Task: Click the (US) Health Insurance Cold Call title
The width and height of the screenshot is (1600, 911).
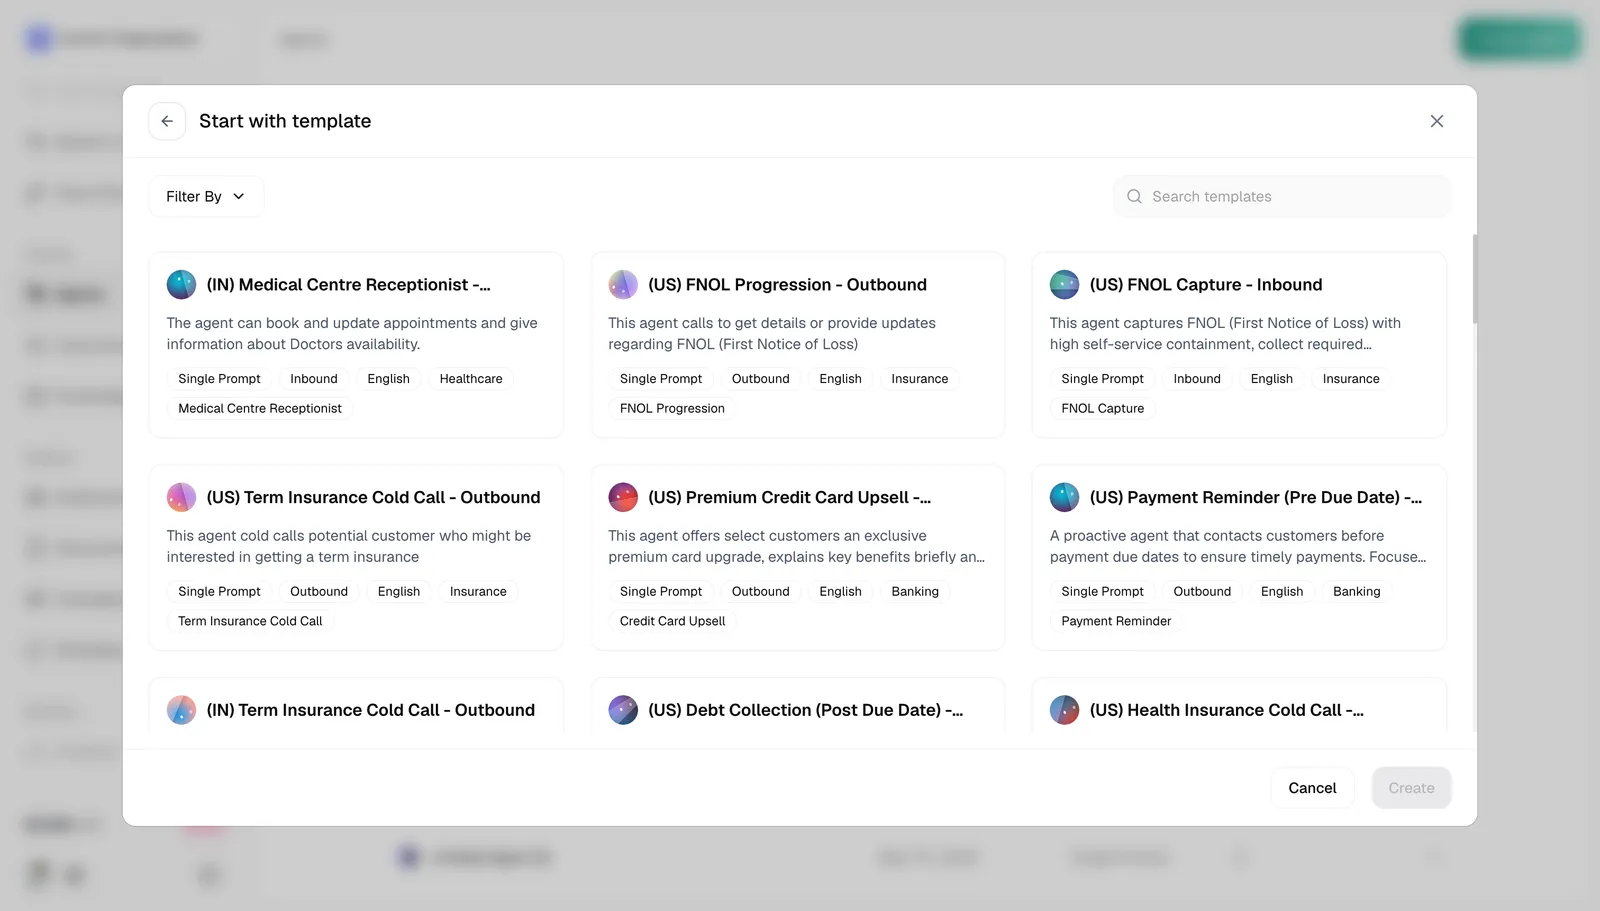Action: tap(1227, 710)
